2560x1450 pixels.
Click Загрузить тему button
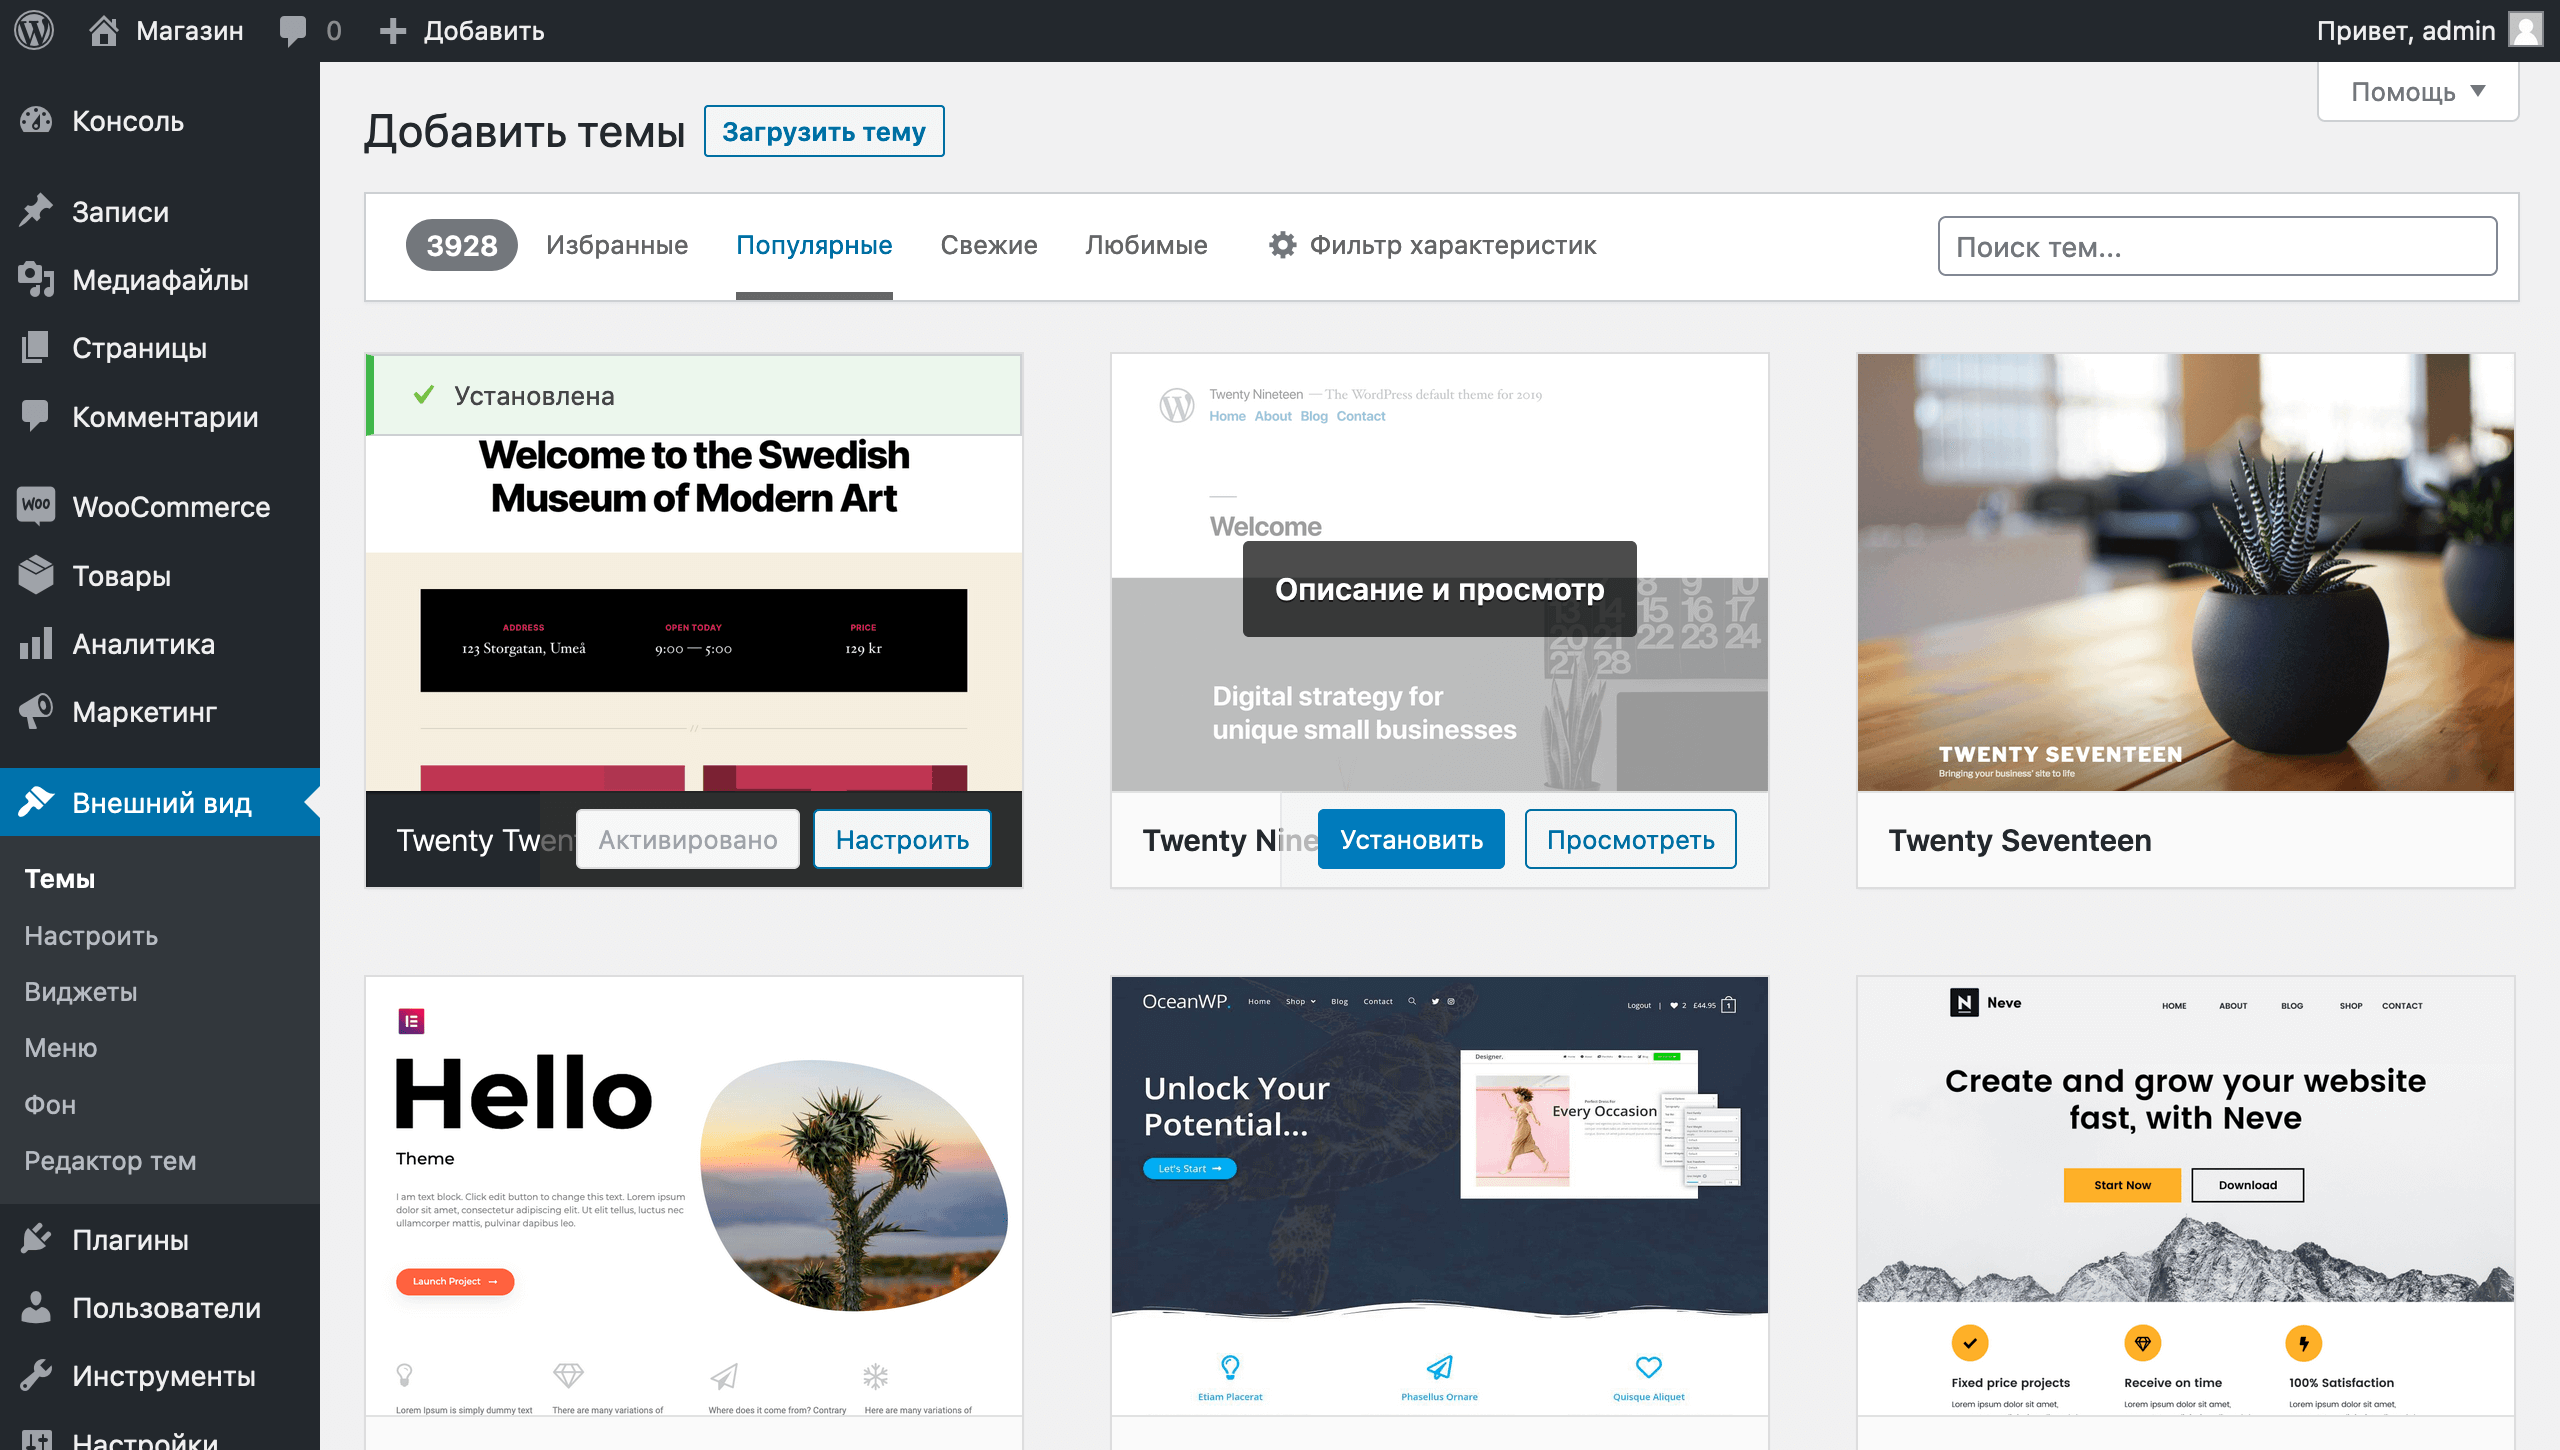823,132
